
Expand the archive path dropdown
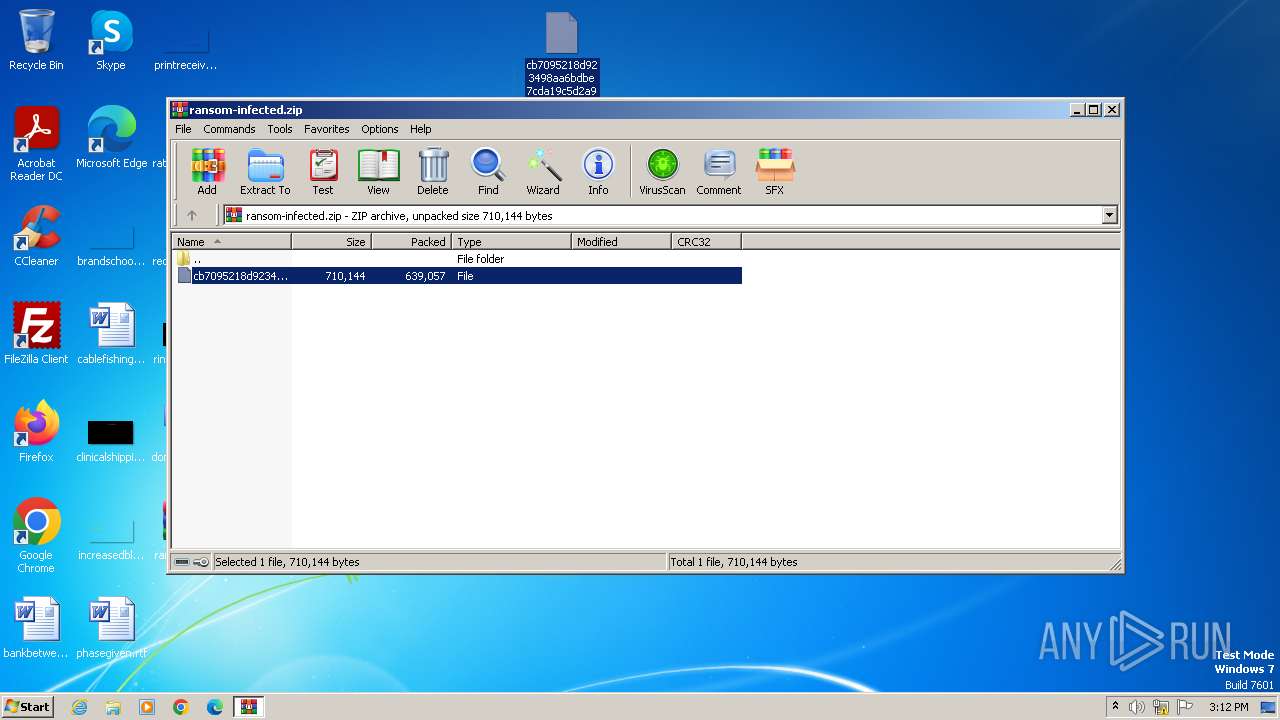point(1109,215)
